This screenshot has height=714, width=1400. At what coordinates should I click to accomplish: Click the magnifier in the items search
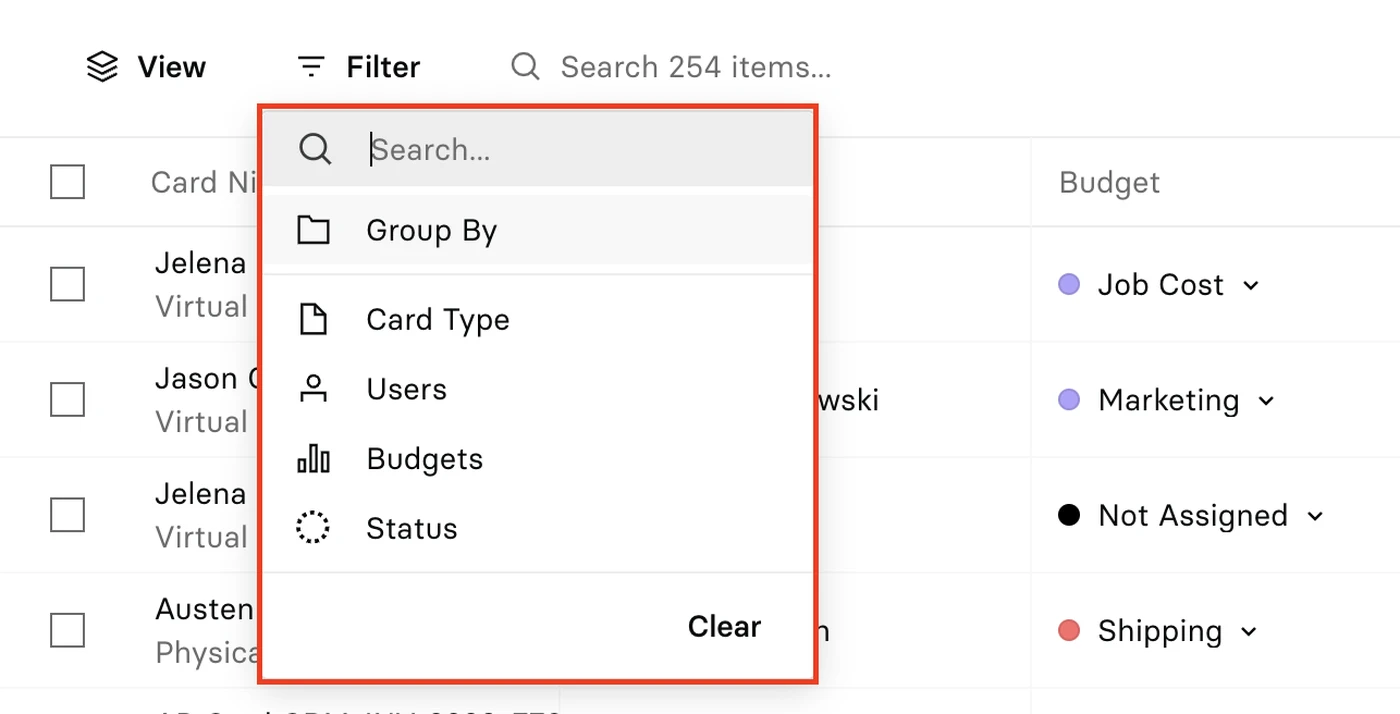[525, 67]
